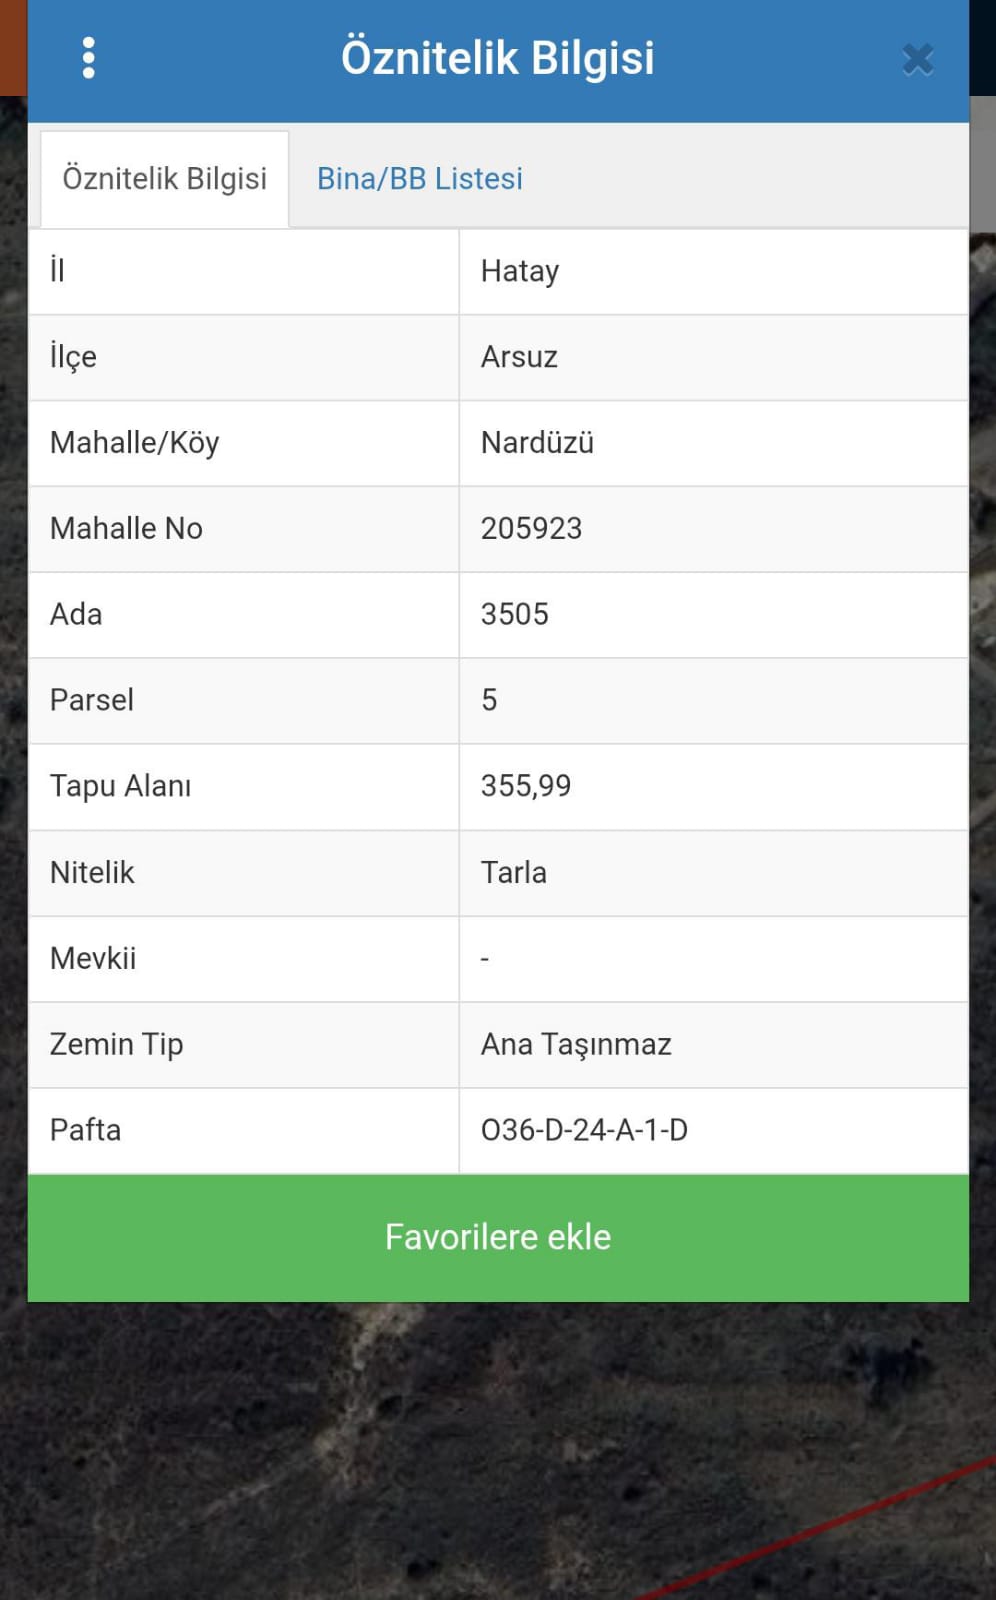Select the Mahalle No value 205923

pyautogui.click(x=531, y=529)
